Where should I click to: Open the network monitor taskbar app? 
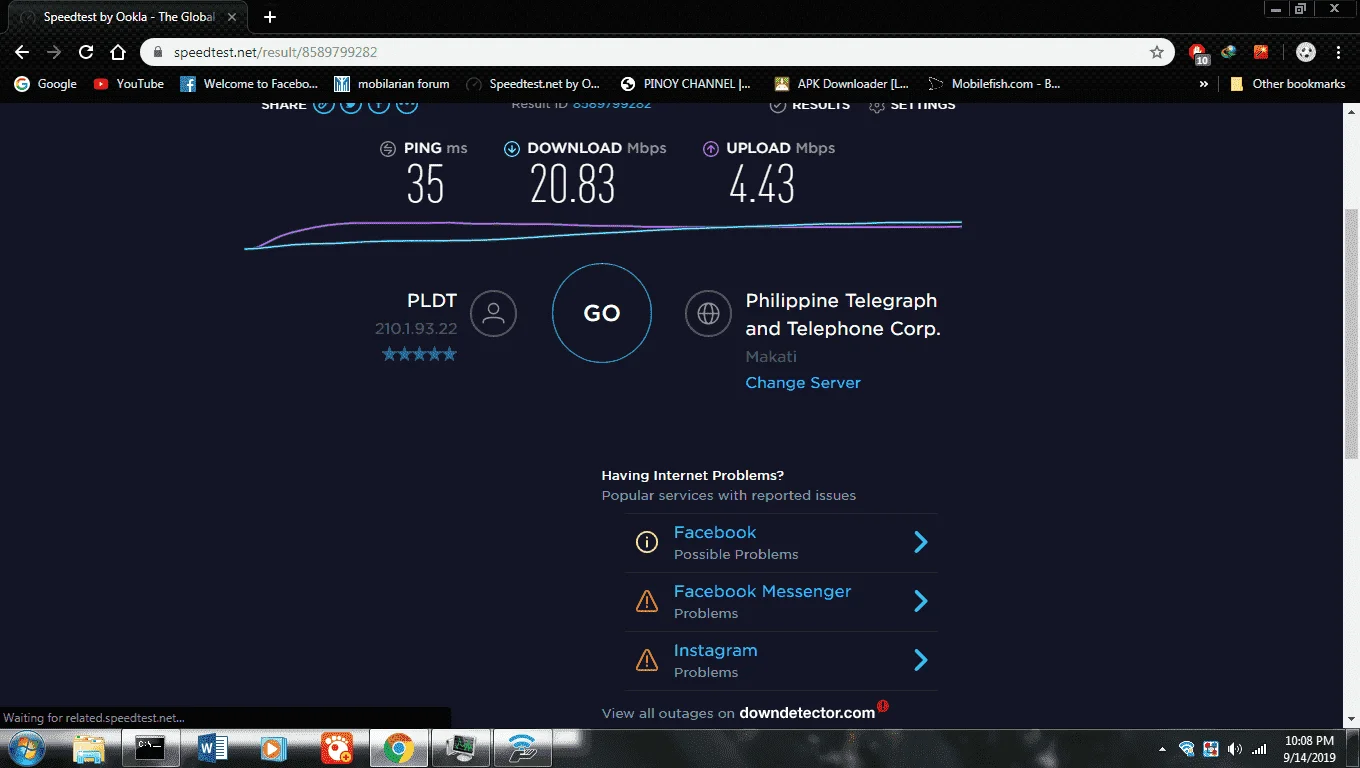tap(460, 748)
